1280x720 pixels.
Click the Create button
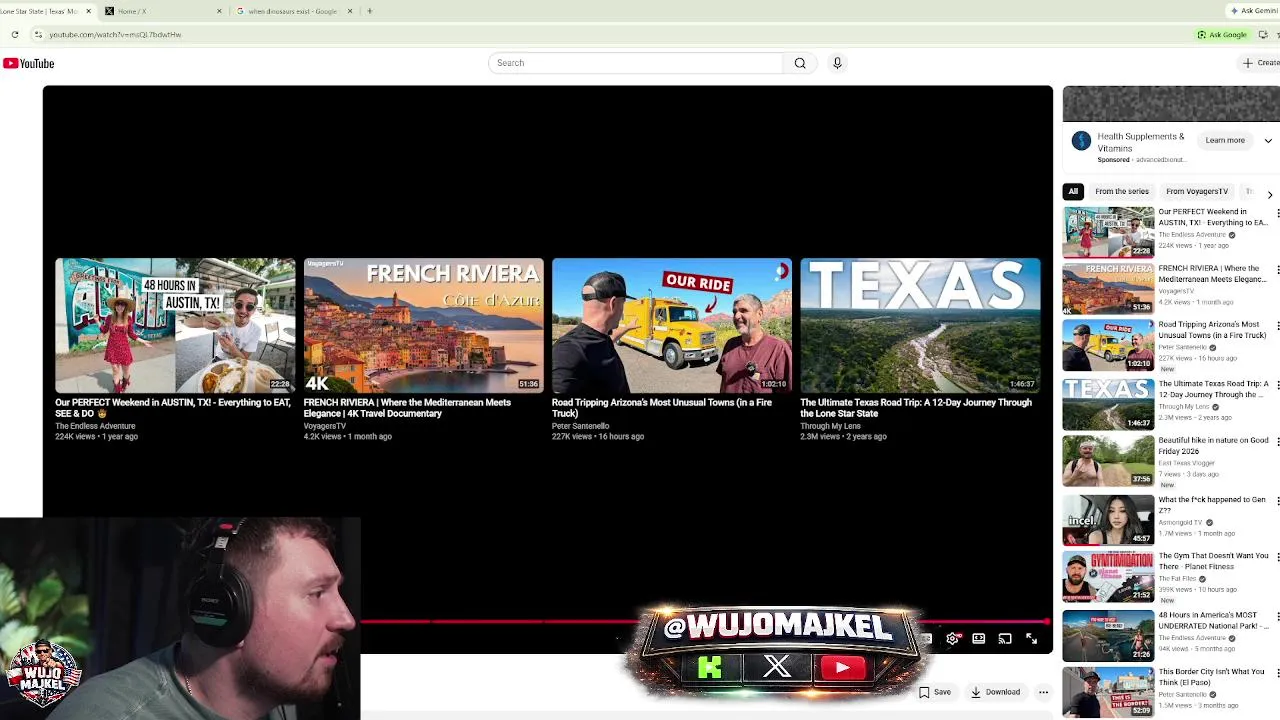(x=1261, y=63)
